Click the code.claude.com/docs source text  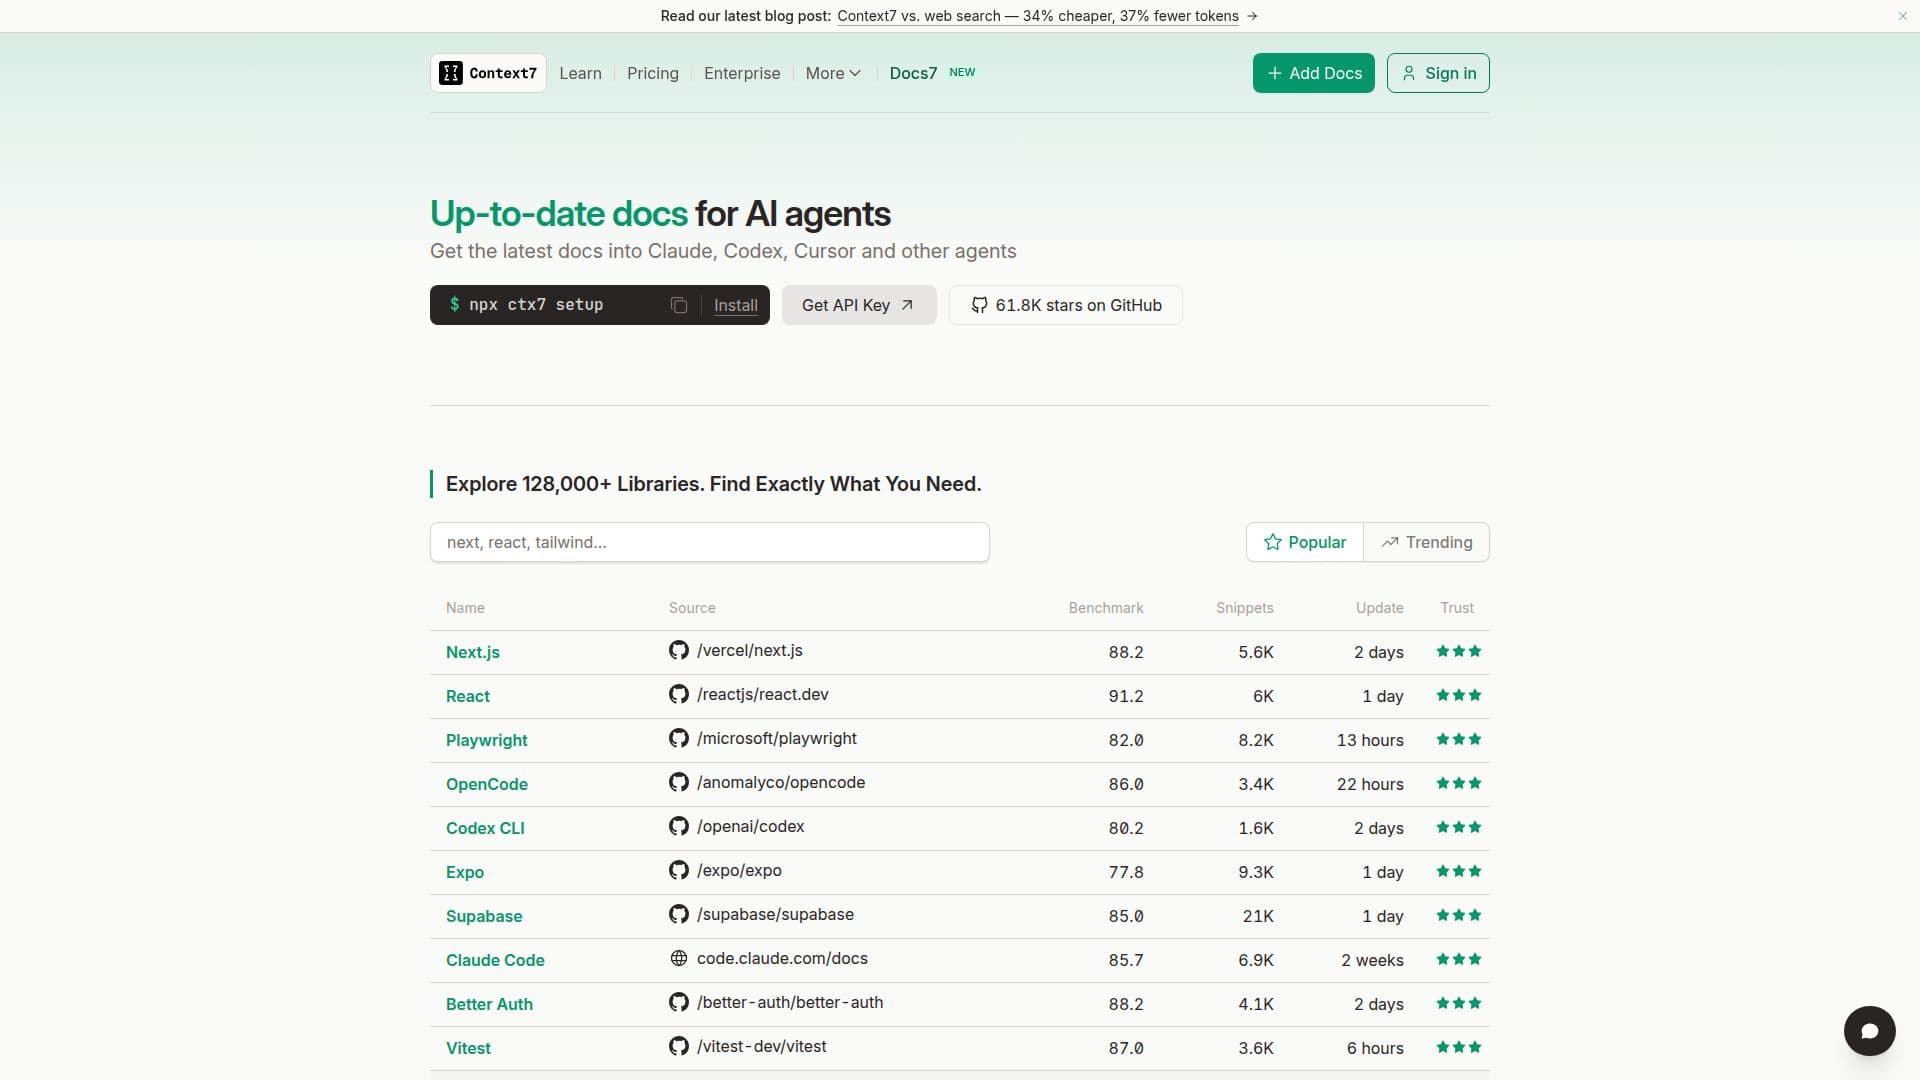click(x=782, y=958)
